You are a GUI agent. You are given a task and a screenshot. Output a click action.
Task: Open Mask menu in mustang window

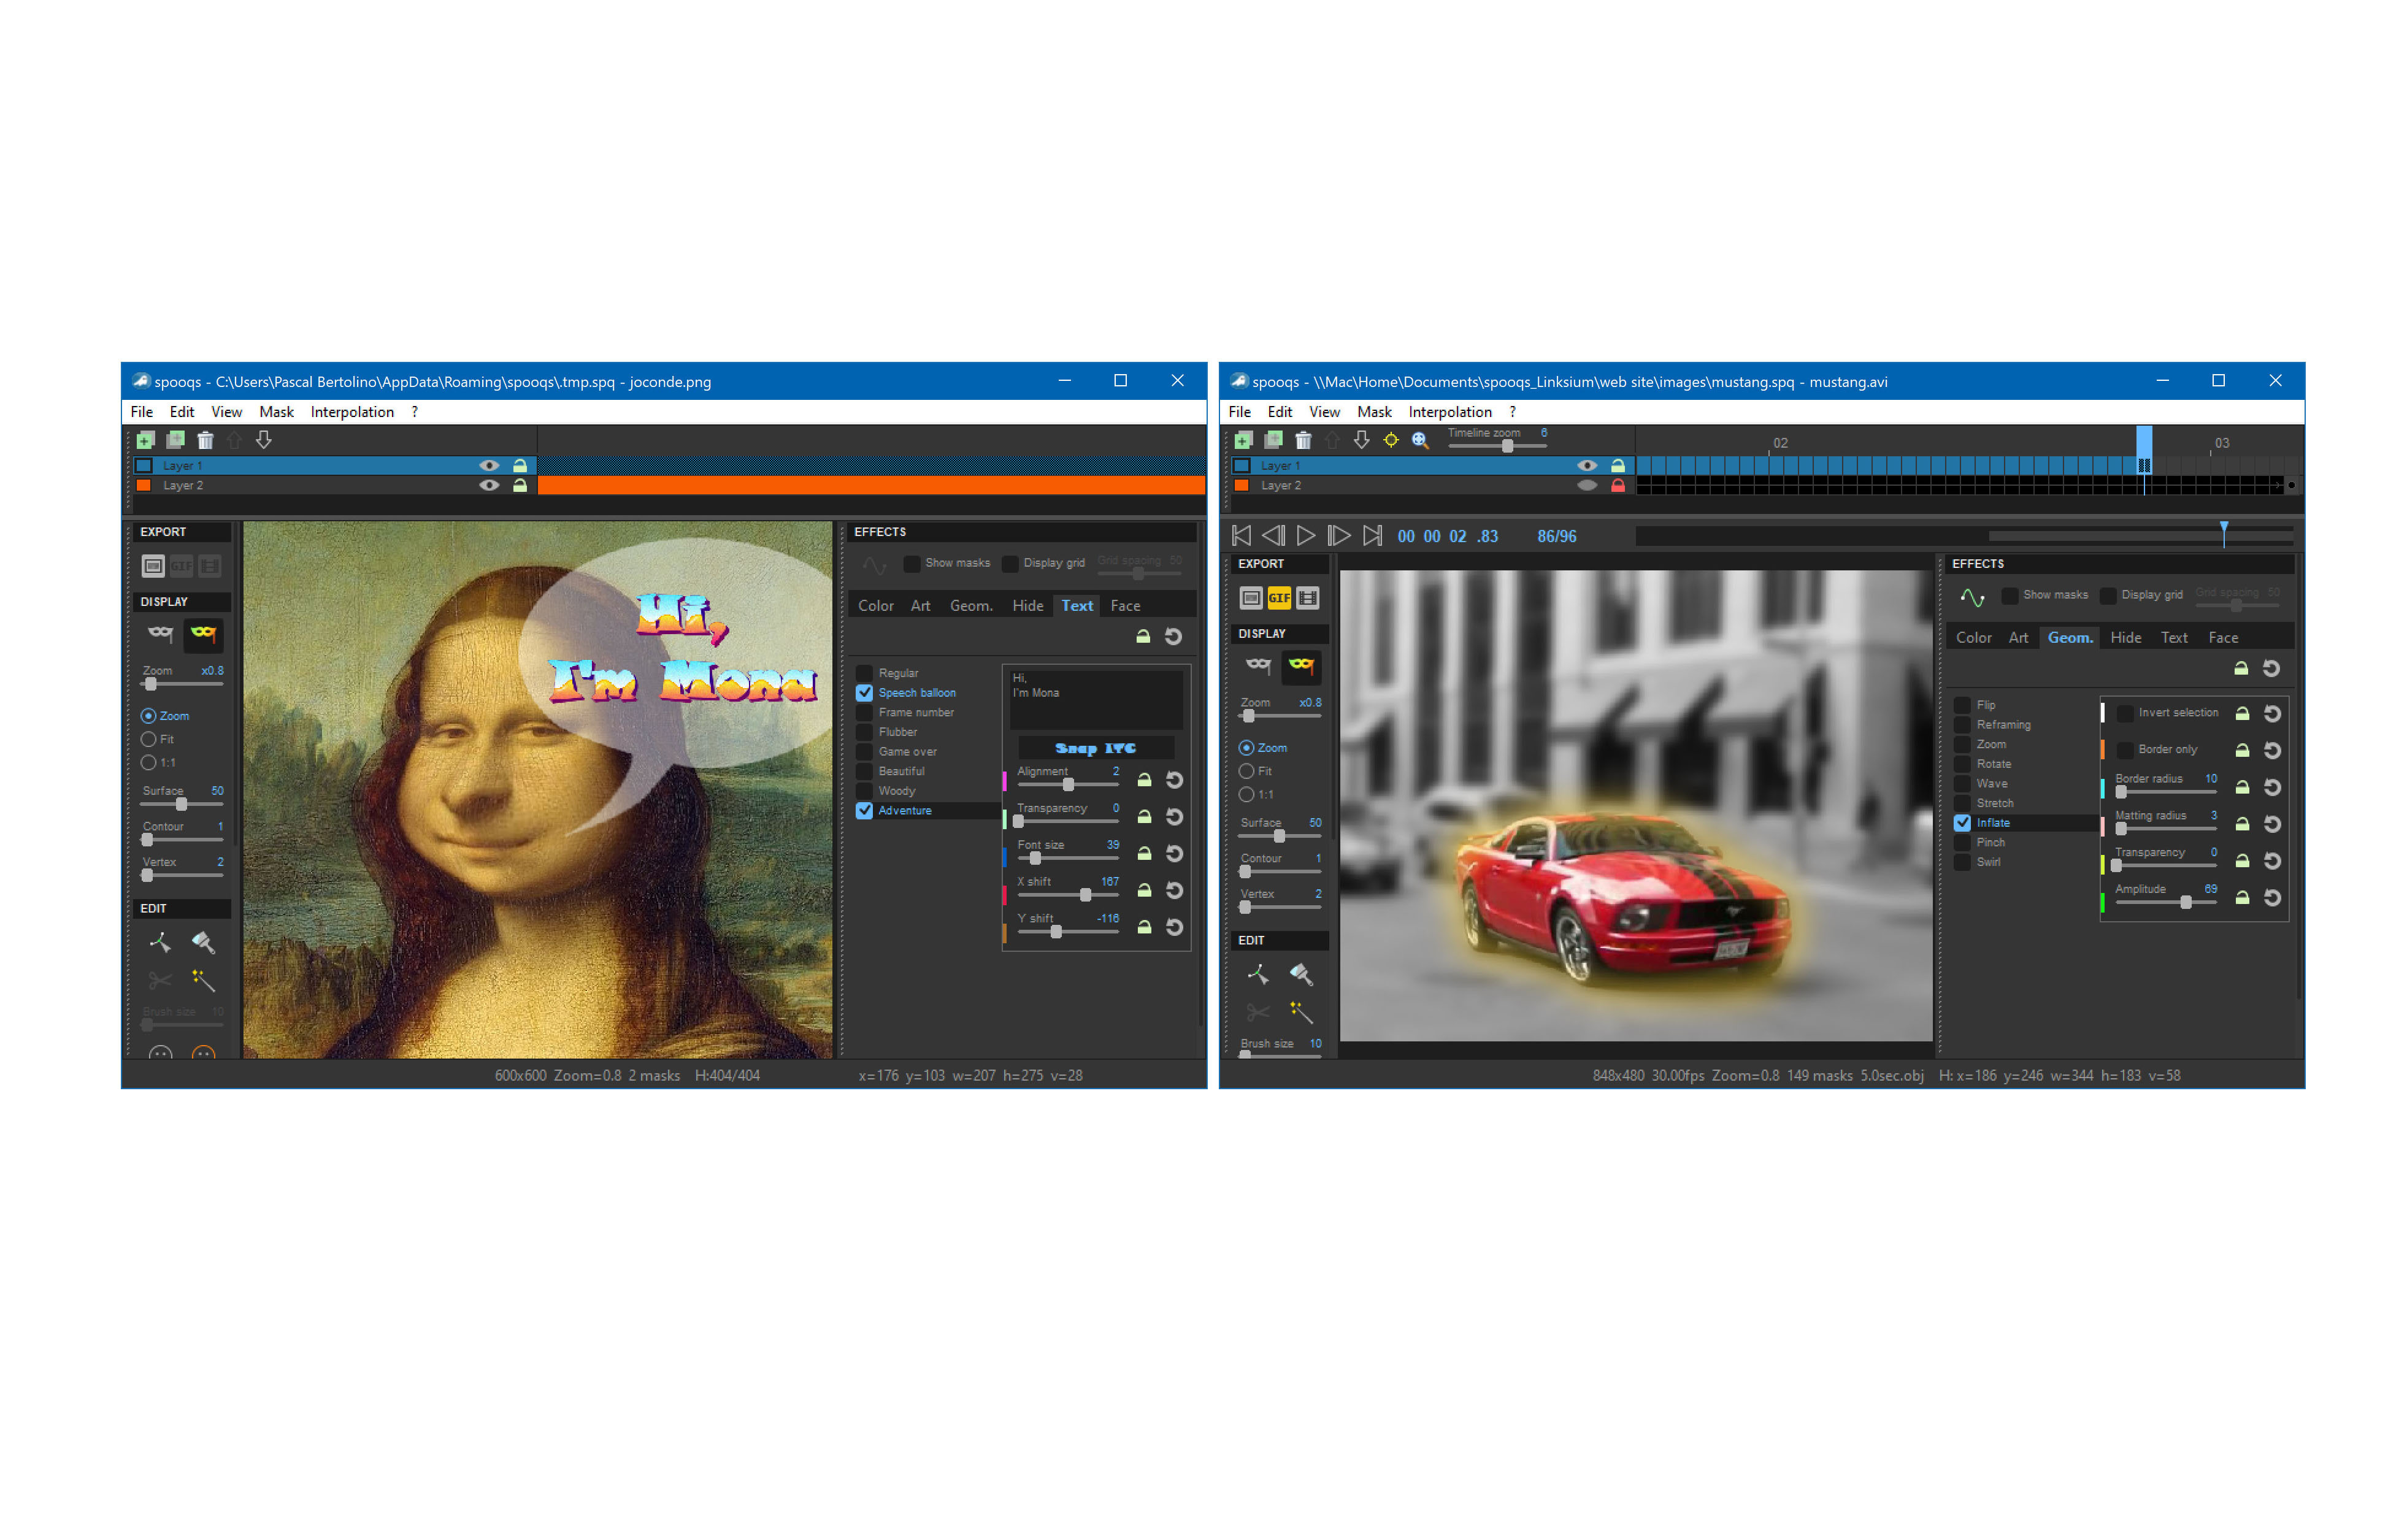coord(1374,412)
